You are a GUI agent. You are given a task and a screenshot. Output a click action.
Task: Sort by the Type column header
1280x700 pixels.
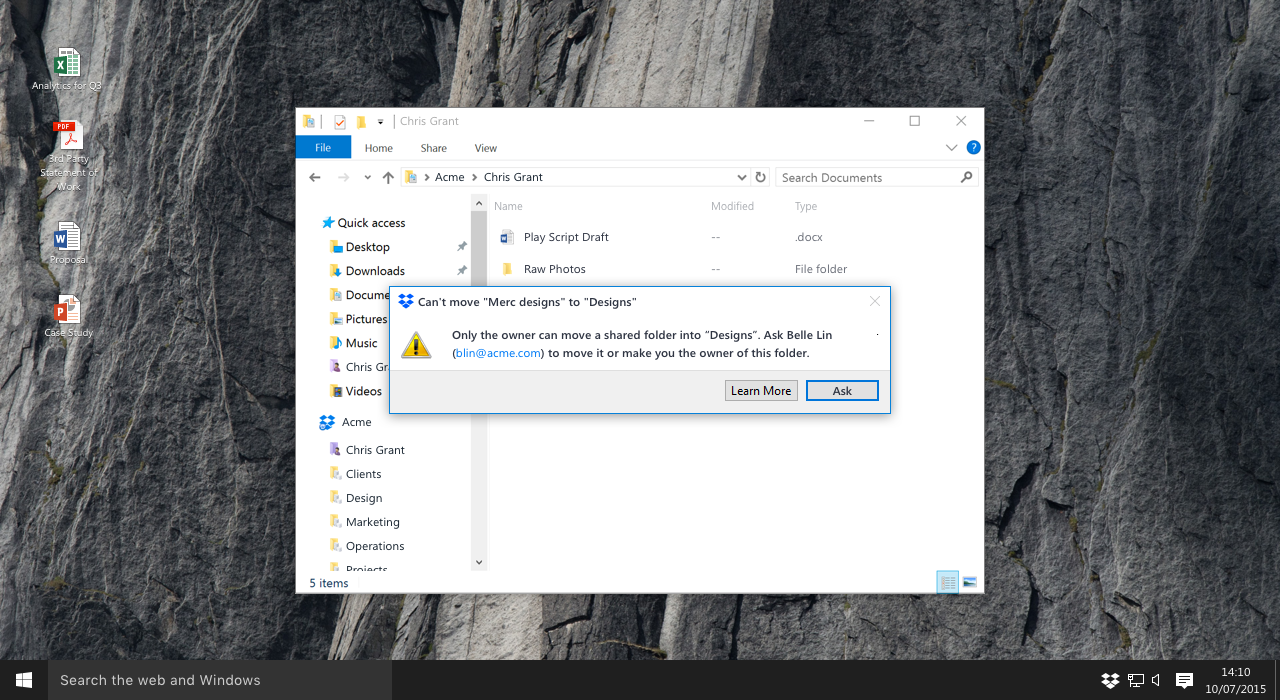coord(806,206)
